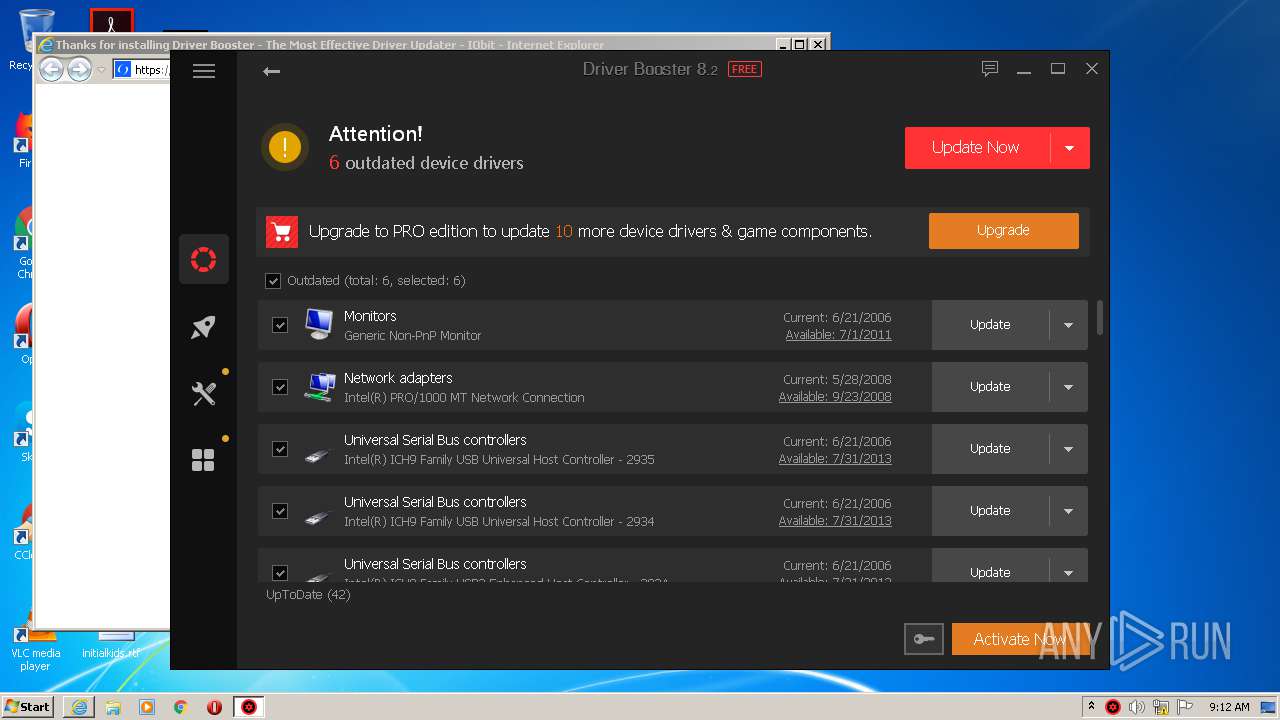The image size is (1280, 720).
Task: Update USB Host Controller 2935 driver
Action: click(990, 449)
